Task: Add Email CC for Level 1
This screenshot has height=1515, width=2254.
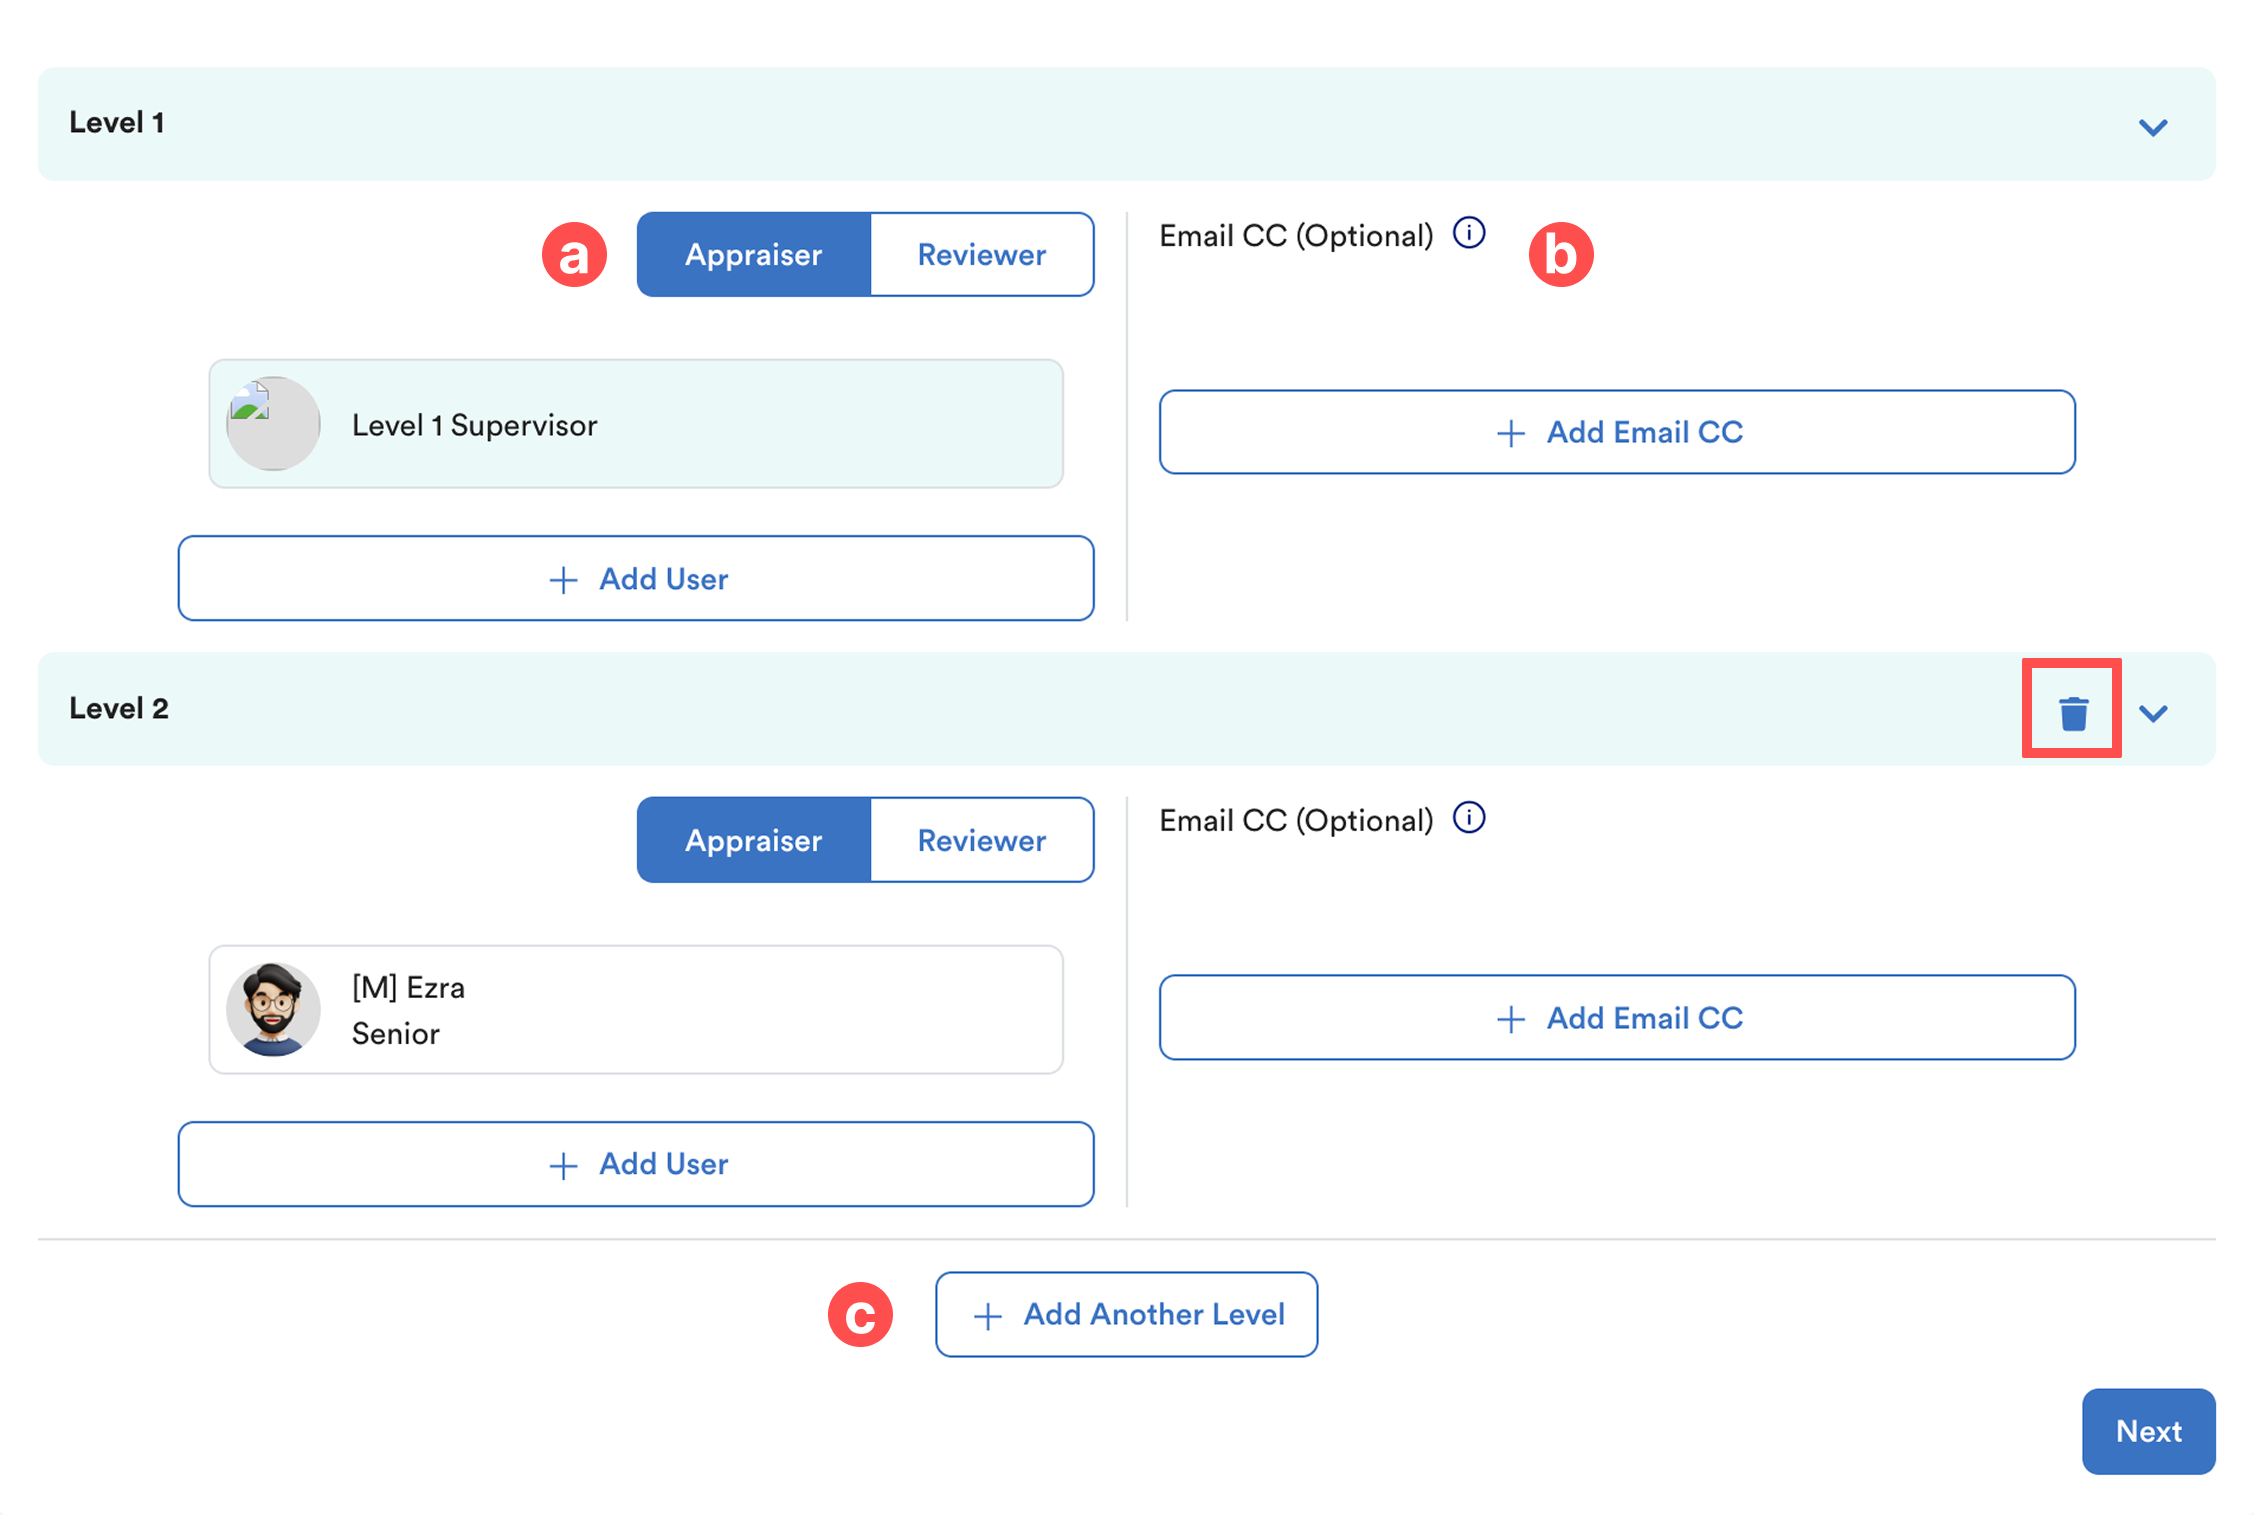Action: [x=1617, y=432]
